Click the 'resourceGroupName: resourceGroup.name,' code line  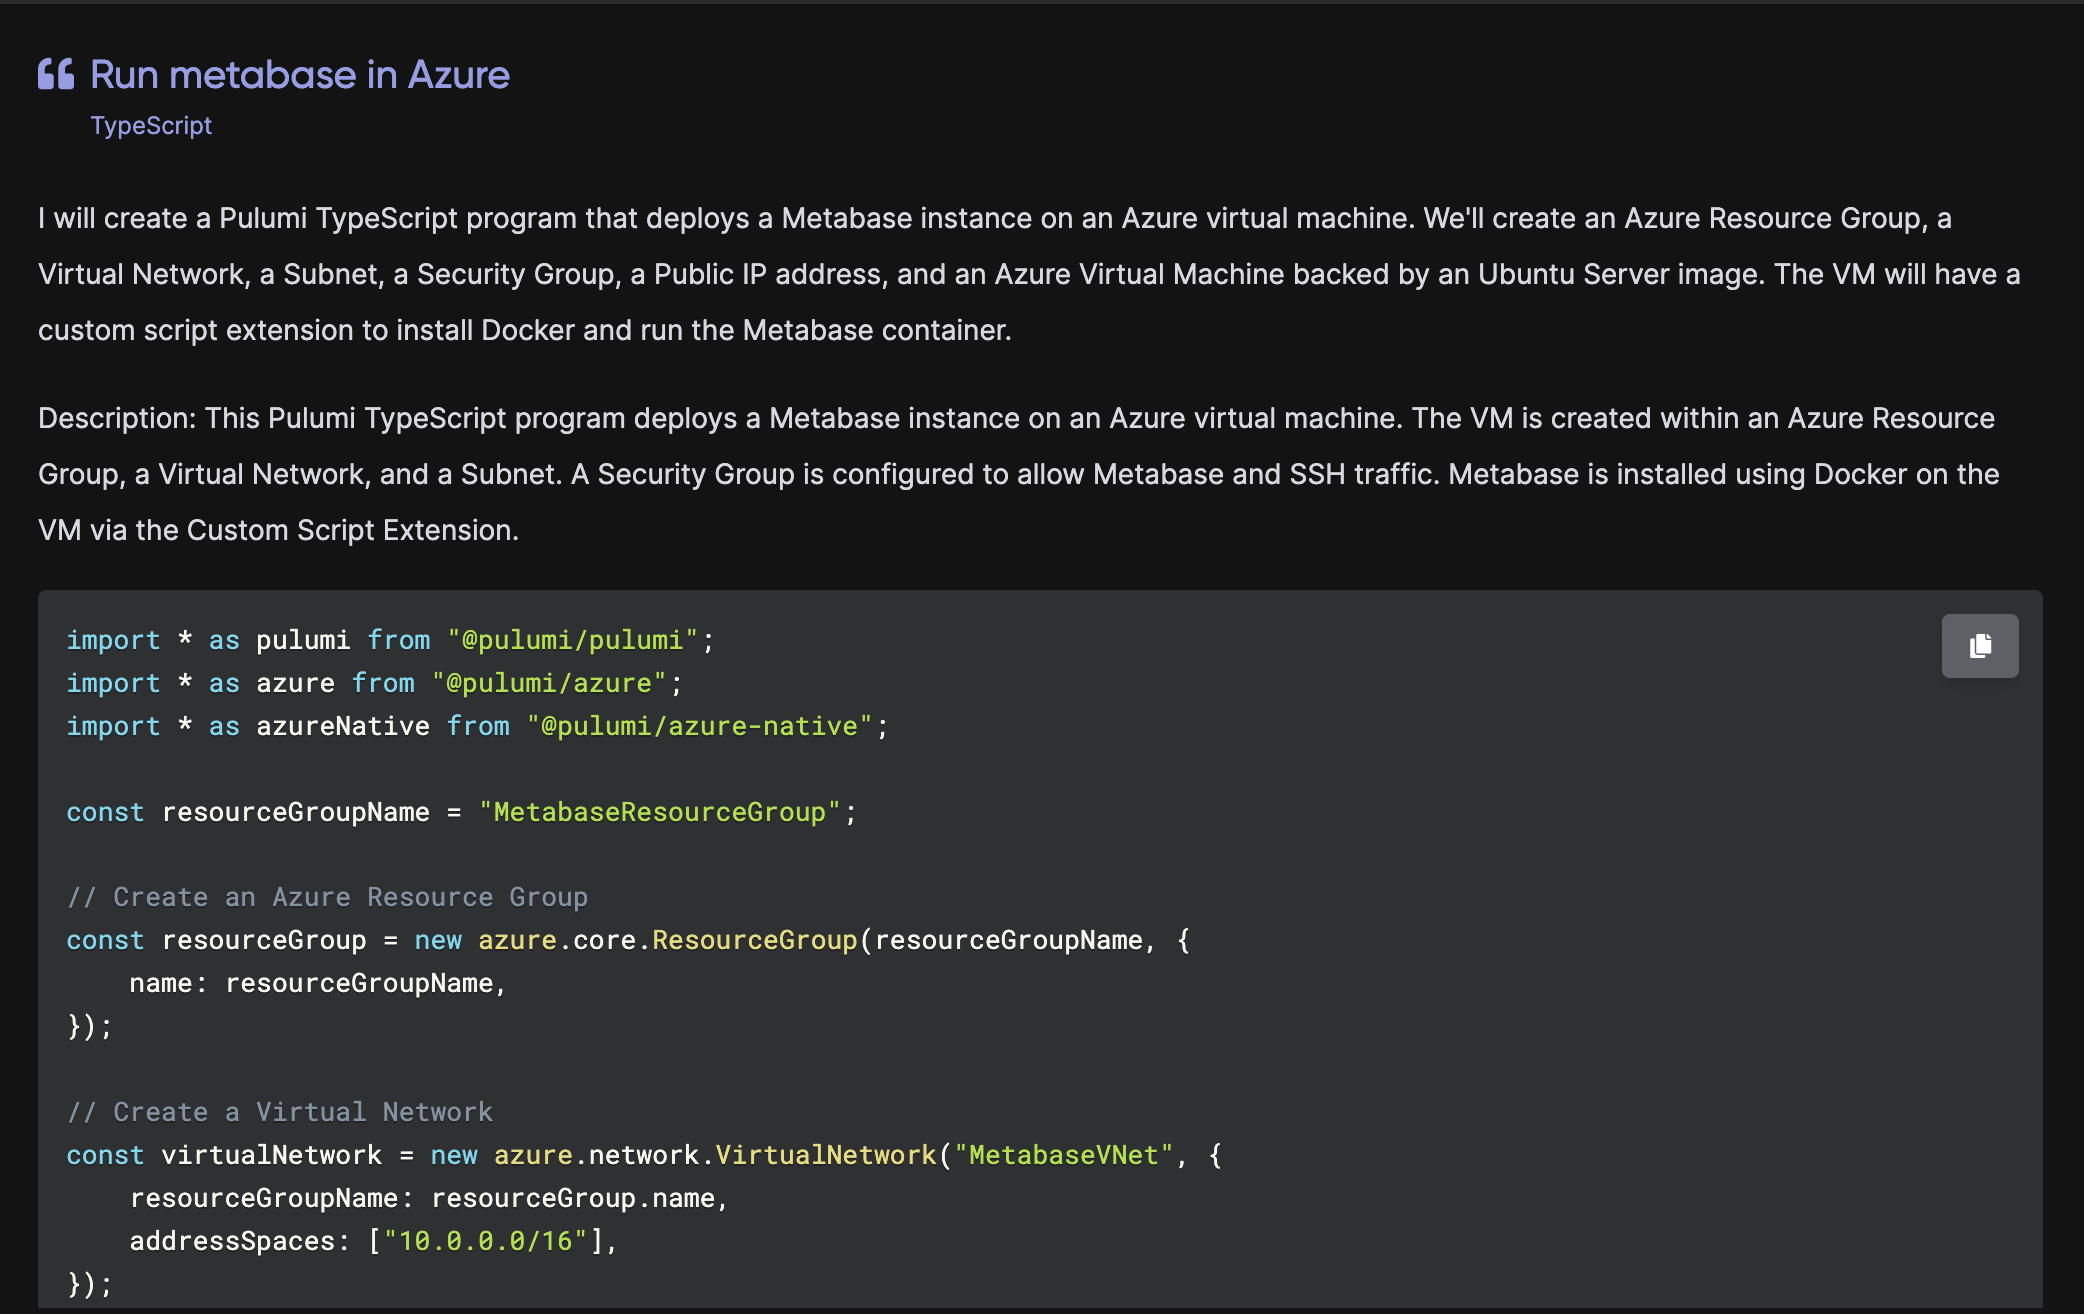[429, 1198]
